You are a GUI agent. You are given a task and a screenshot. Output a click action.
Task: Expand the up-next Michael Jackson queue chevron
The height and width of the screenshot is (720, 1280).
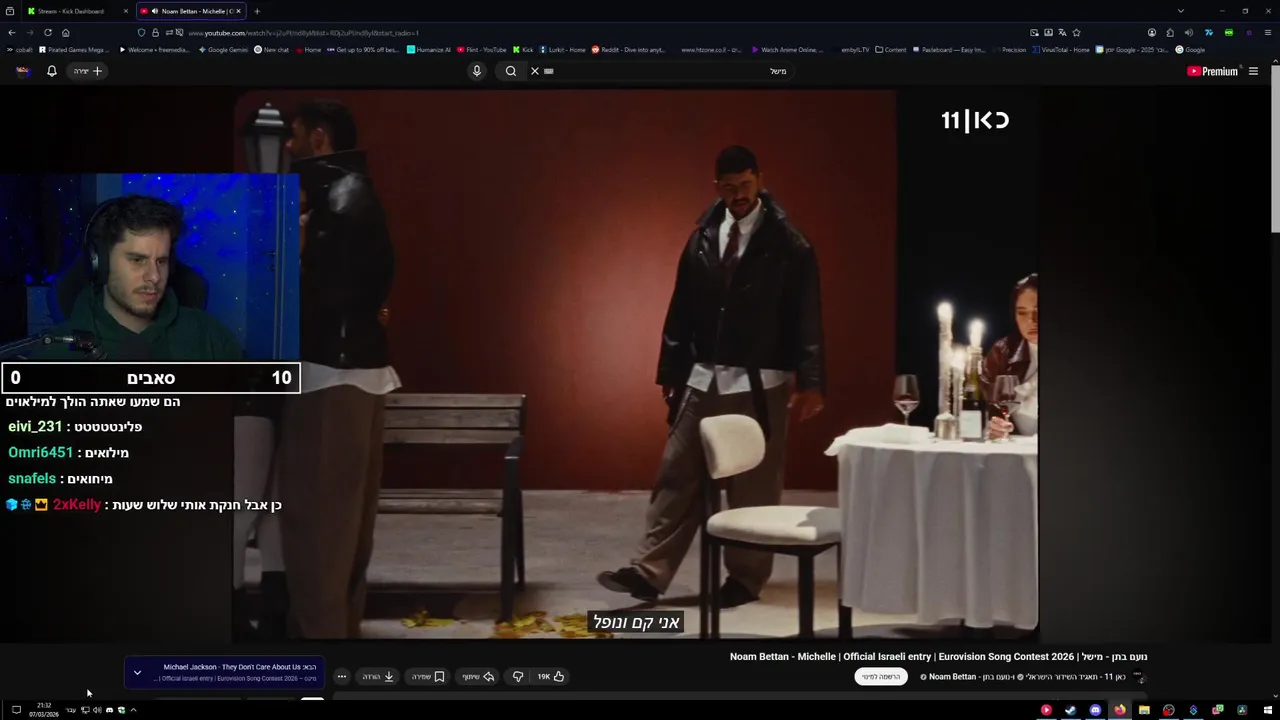click(x=137, y=672)
